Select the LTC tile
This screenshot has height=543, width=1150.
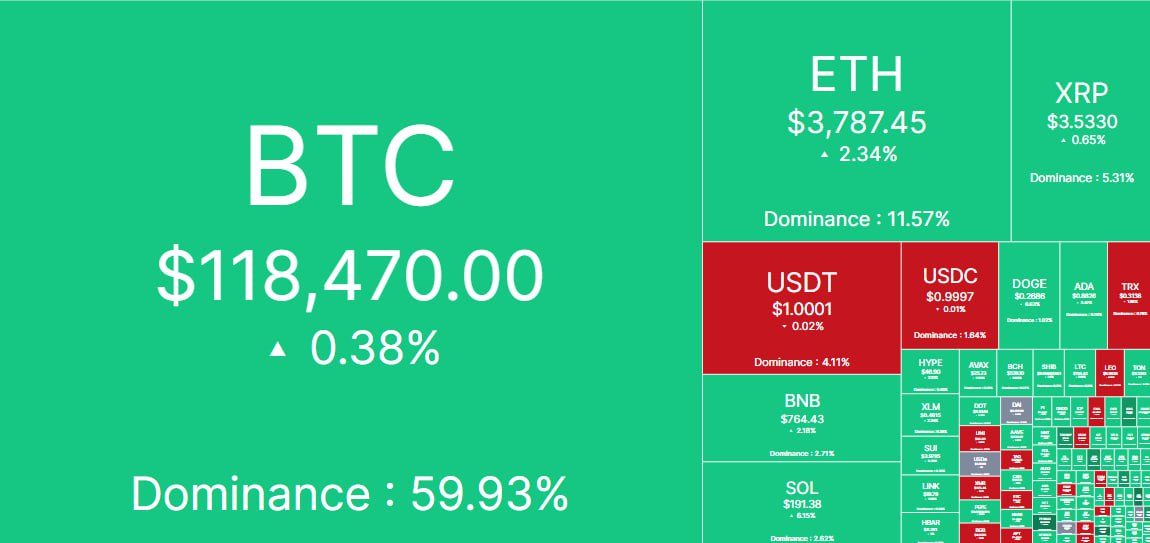tap(1080, 373)
